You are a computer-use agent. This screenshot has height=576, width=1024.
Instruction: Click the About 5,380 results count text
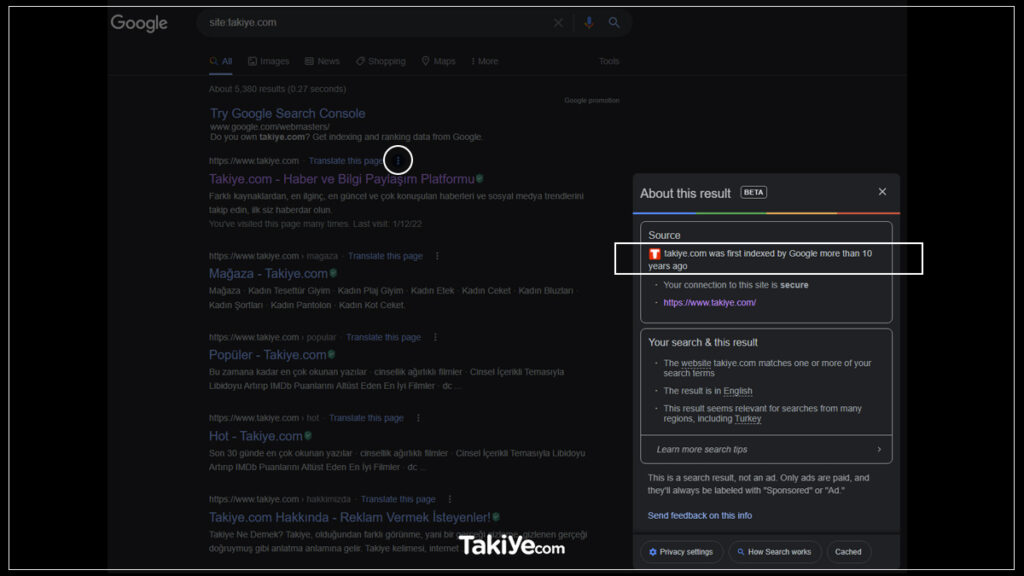click(278, 89)
